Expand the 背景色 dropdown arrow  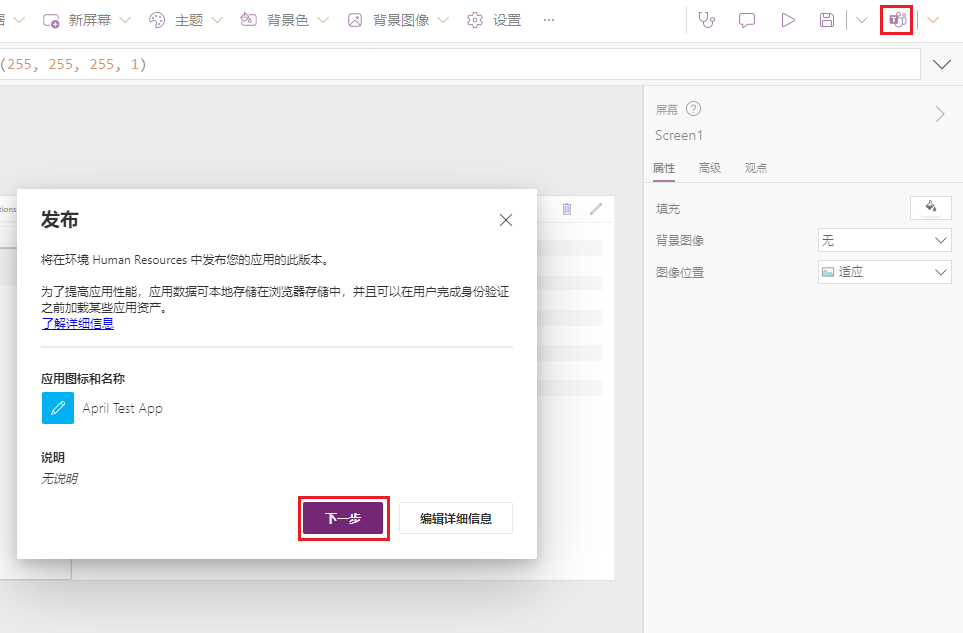coord(323,20)
